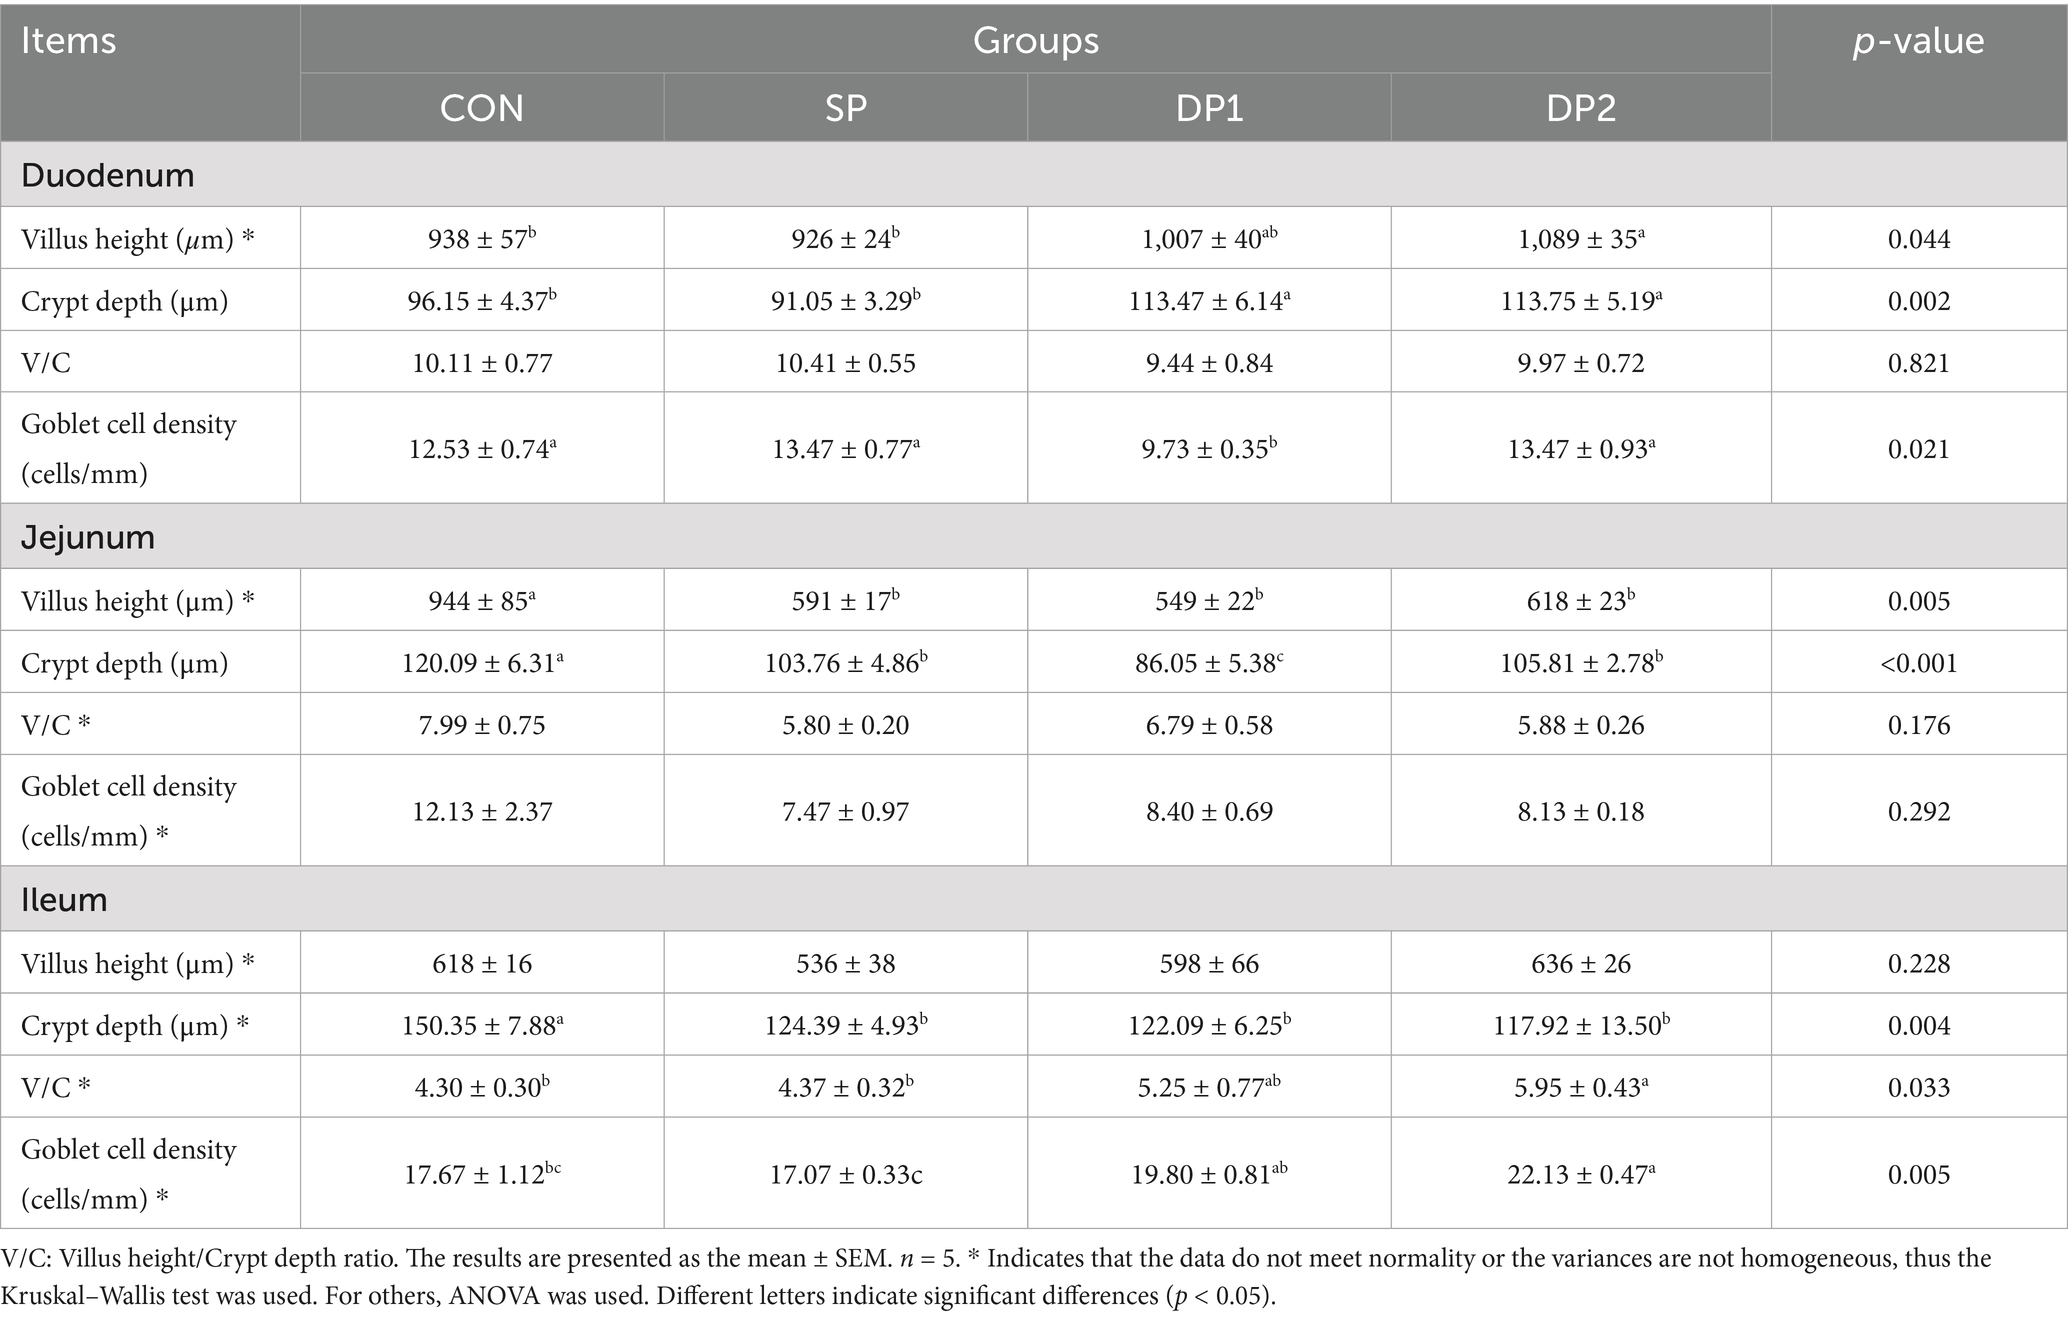The width and height of the screenshot is (2068, 1318).
Task: Click the Jejunum section row
Action: [x=88, y=537]
